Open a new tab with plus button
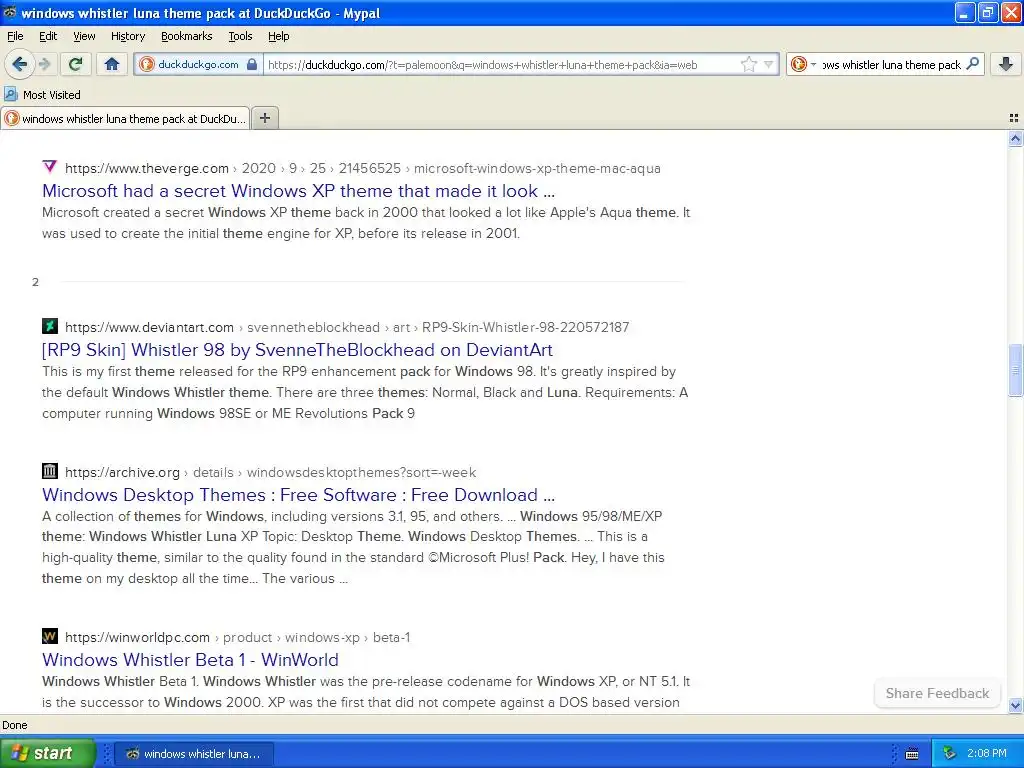Image resolution: width=1024 pixels, height=768 pixels. pyautogui.click(x=265, y=118)
